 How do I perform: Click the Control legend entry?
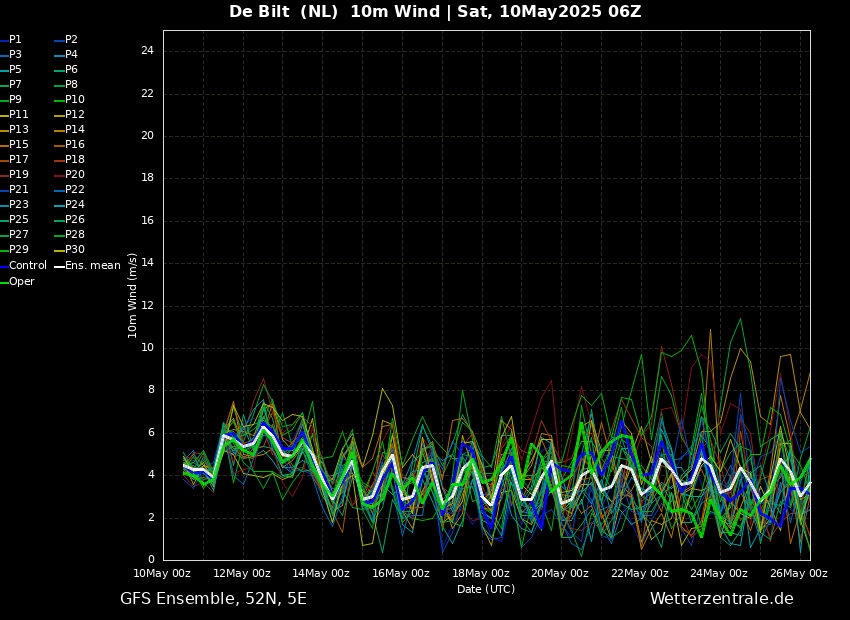coord(27,266)
